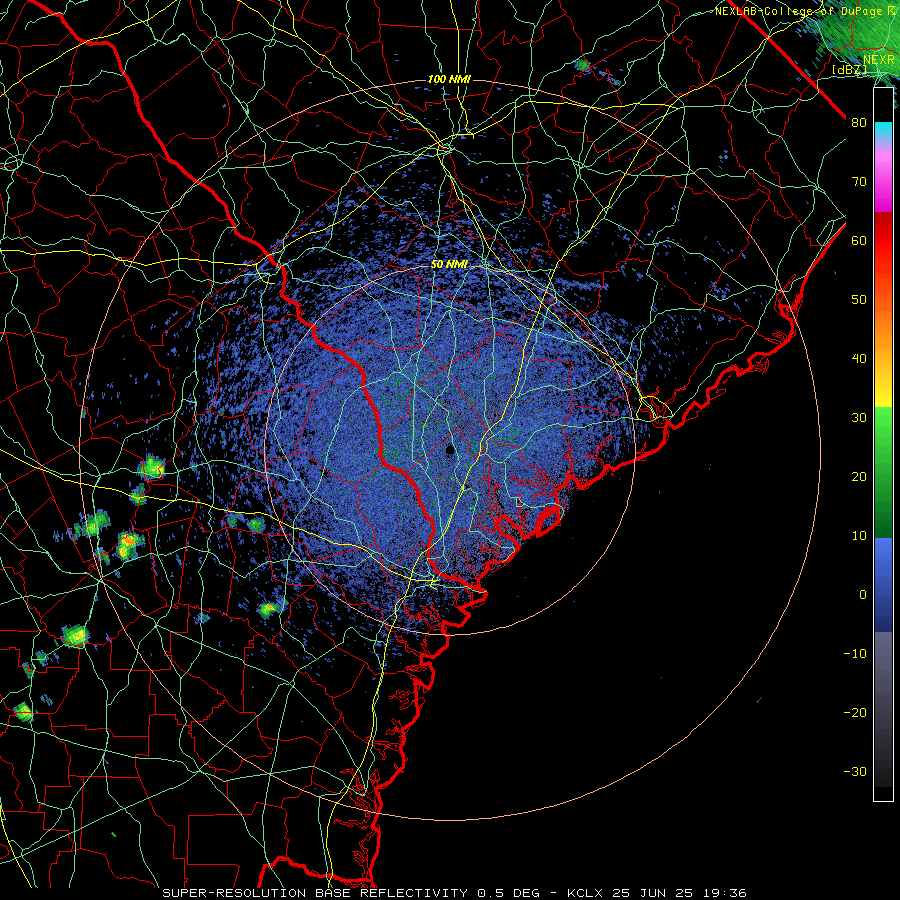Click the 30 value on the dBZ scale
Screen dimensions: 900x900
pos(859,418)
